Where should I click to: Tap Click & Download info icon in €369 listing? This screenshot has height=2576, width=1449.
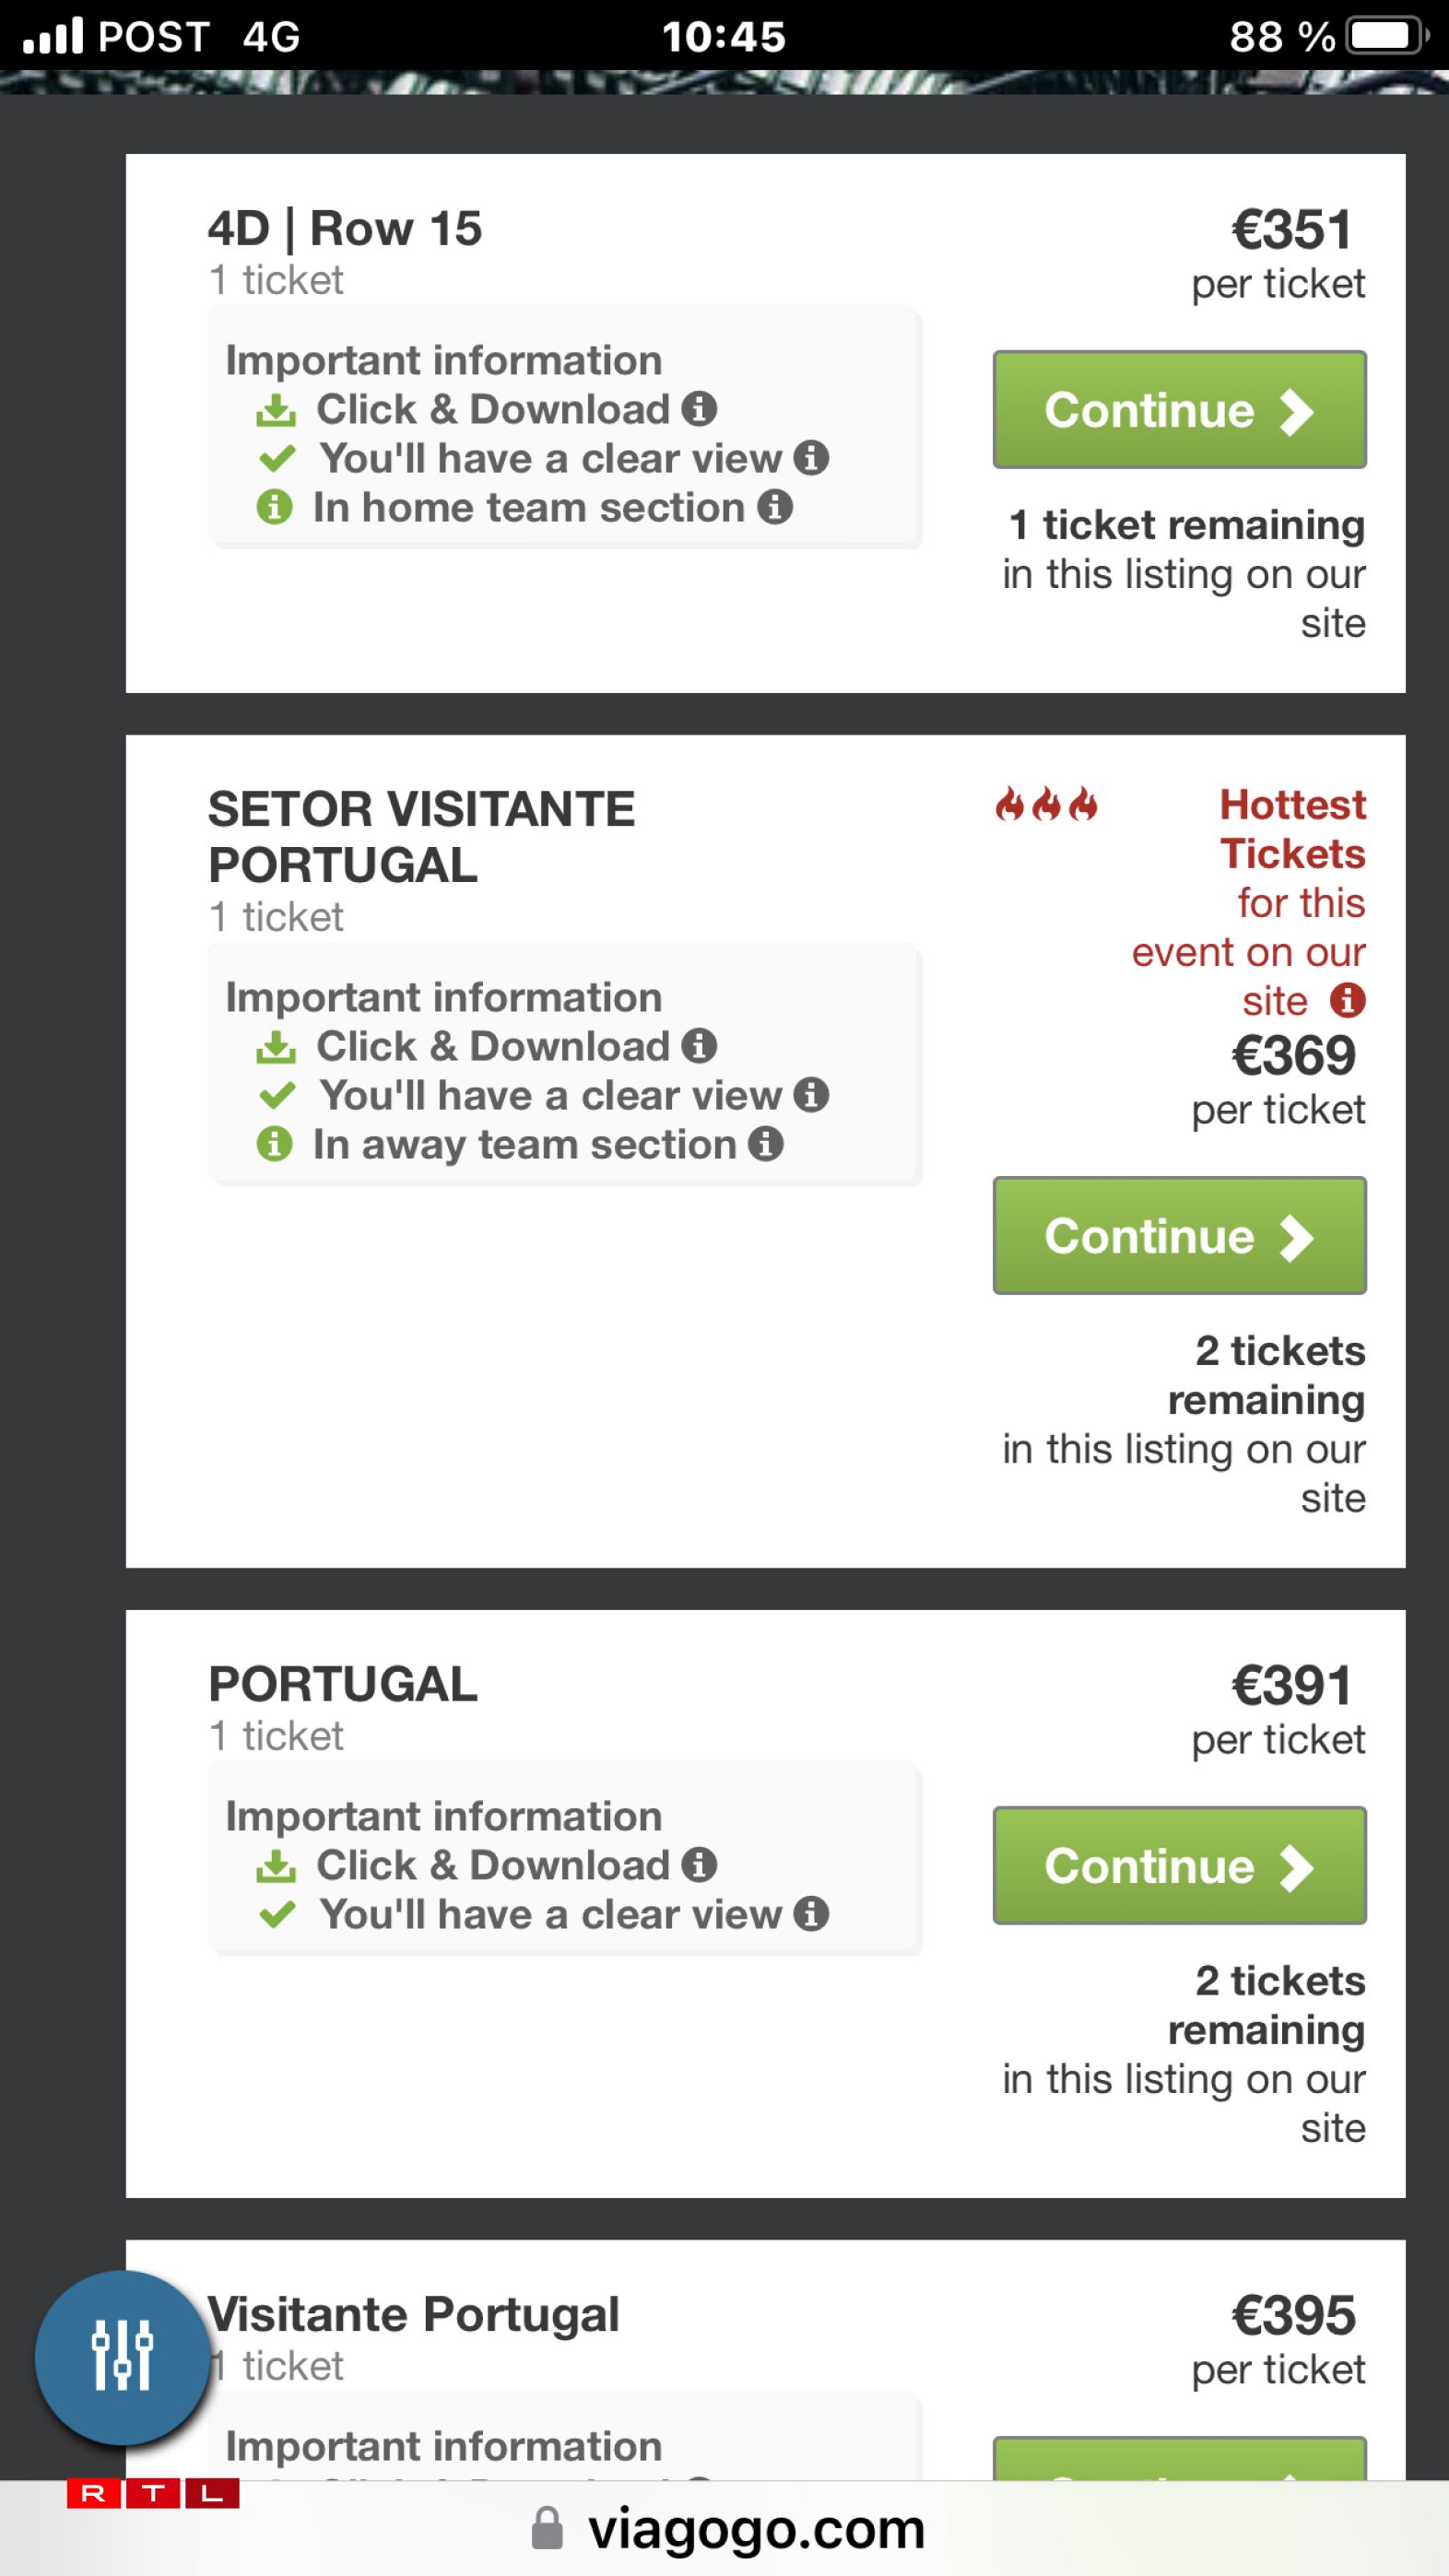tap(699, 1046)
